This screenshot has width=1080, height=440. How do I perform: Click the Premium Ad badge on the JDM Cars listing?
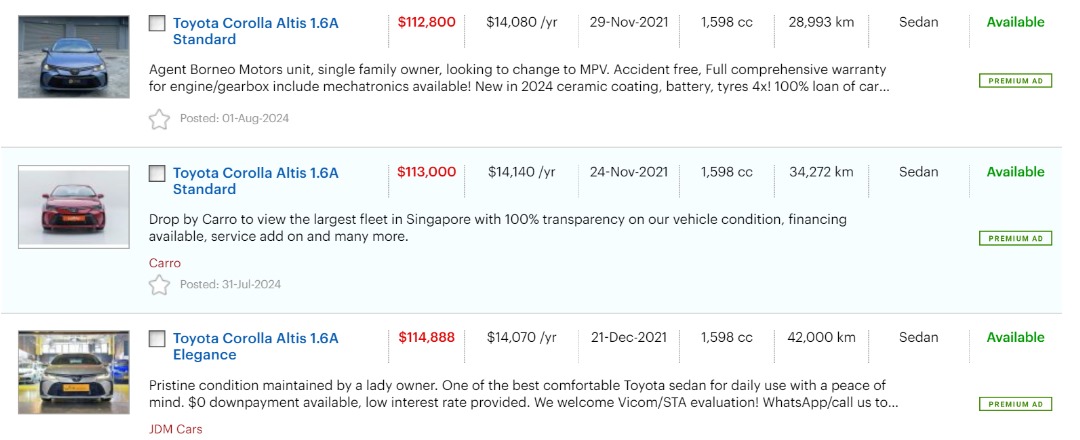point(1015,404)
